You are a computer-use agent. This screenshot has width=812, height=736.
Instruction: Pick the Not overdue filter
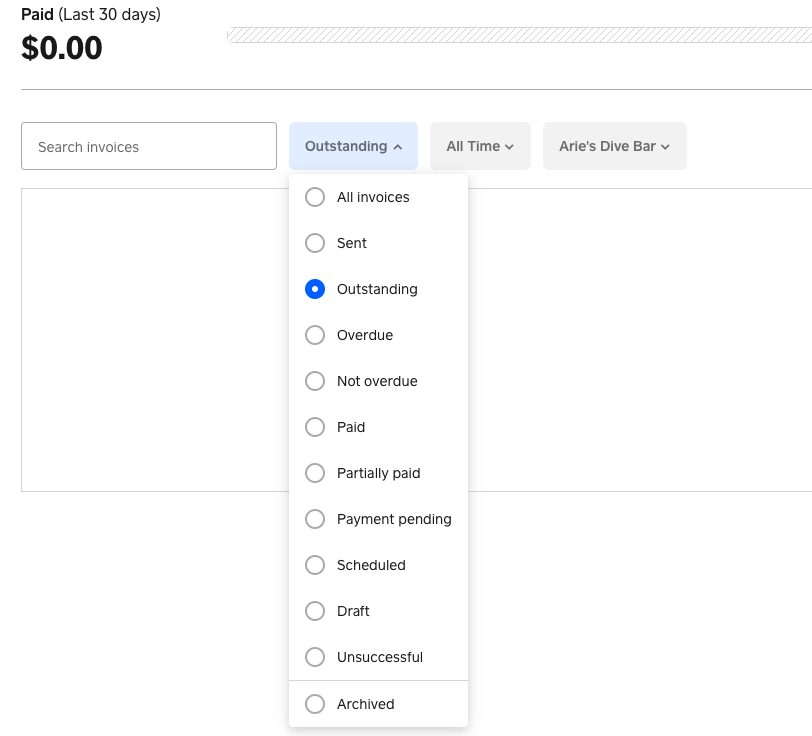click(x=315, y=381)
